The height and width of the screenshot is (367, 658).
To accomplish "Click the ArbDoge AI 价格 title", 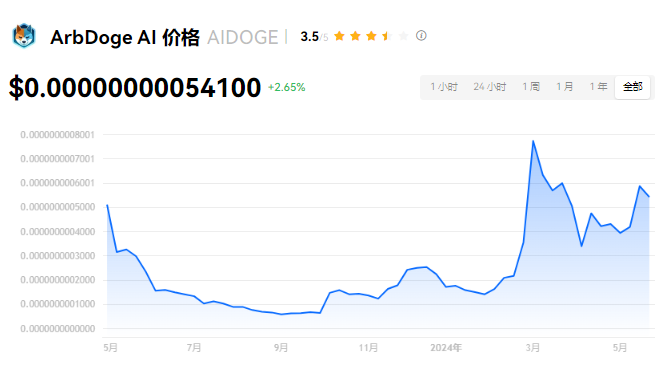I will click(x=125, y=37).
